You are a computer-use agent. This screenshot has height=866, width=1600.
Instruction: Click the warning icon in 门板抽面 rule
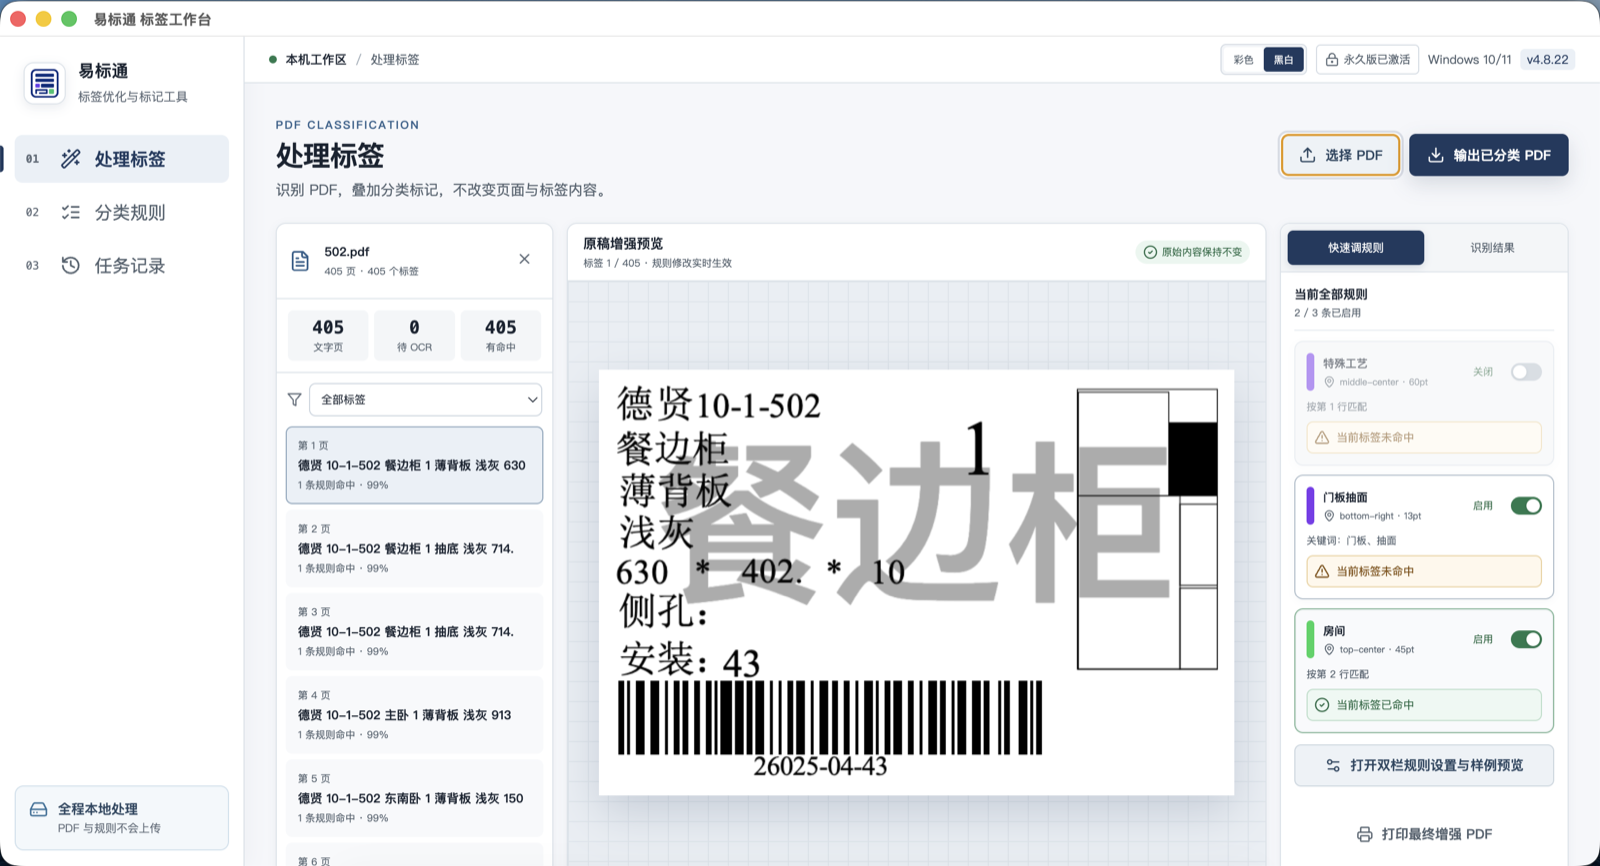click(x=1322, y=571)
